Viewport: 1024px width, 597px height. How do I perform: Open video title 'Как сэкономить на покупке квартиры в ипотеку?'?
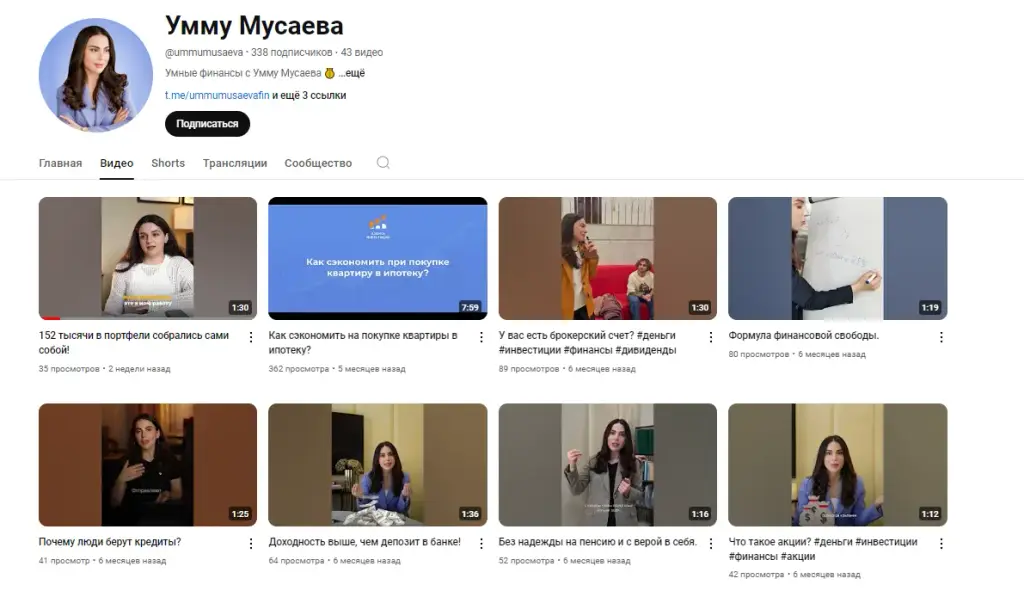click(x=362, y=342)
